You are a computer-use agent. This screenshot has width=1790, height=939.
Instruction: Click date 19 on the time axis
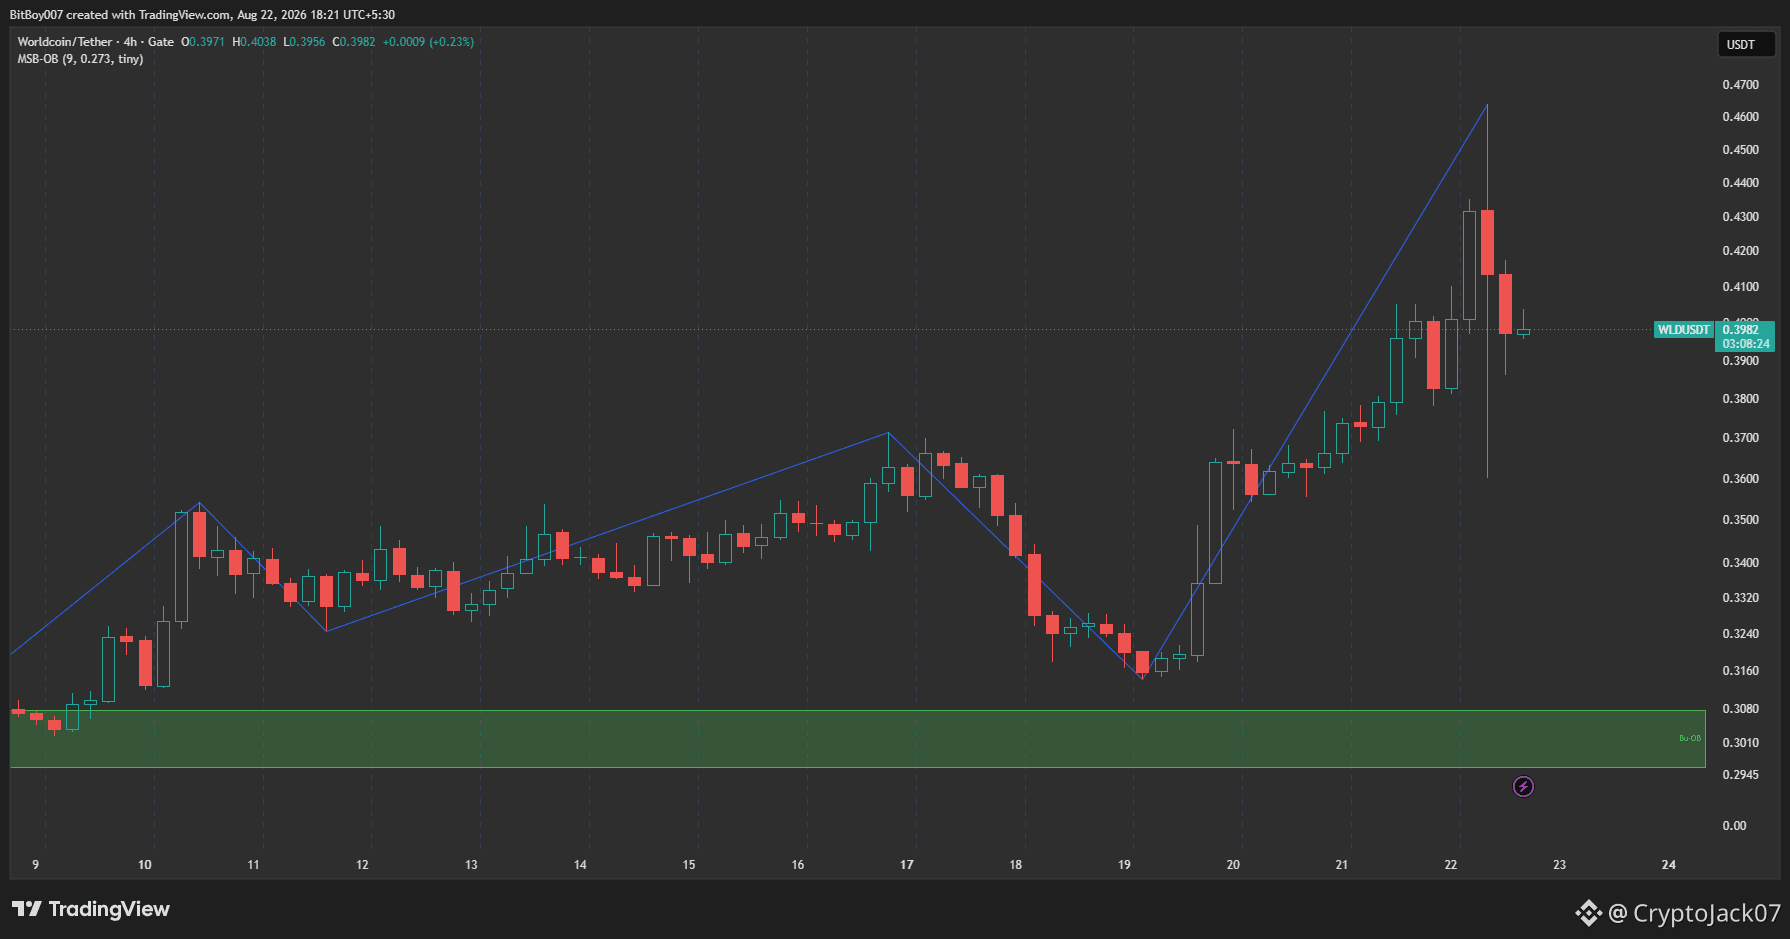(1125, 865)
